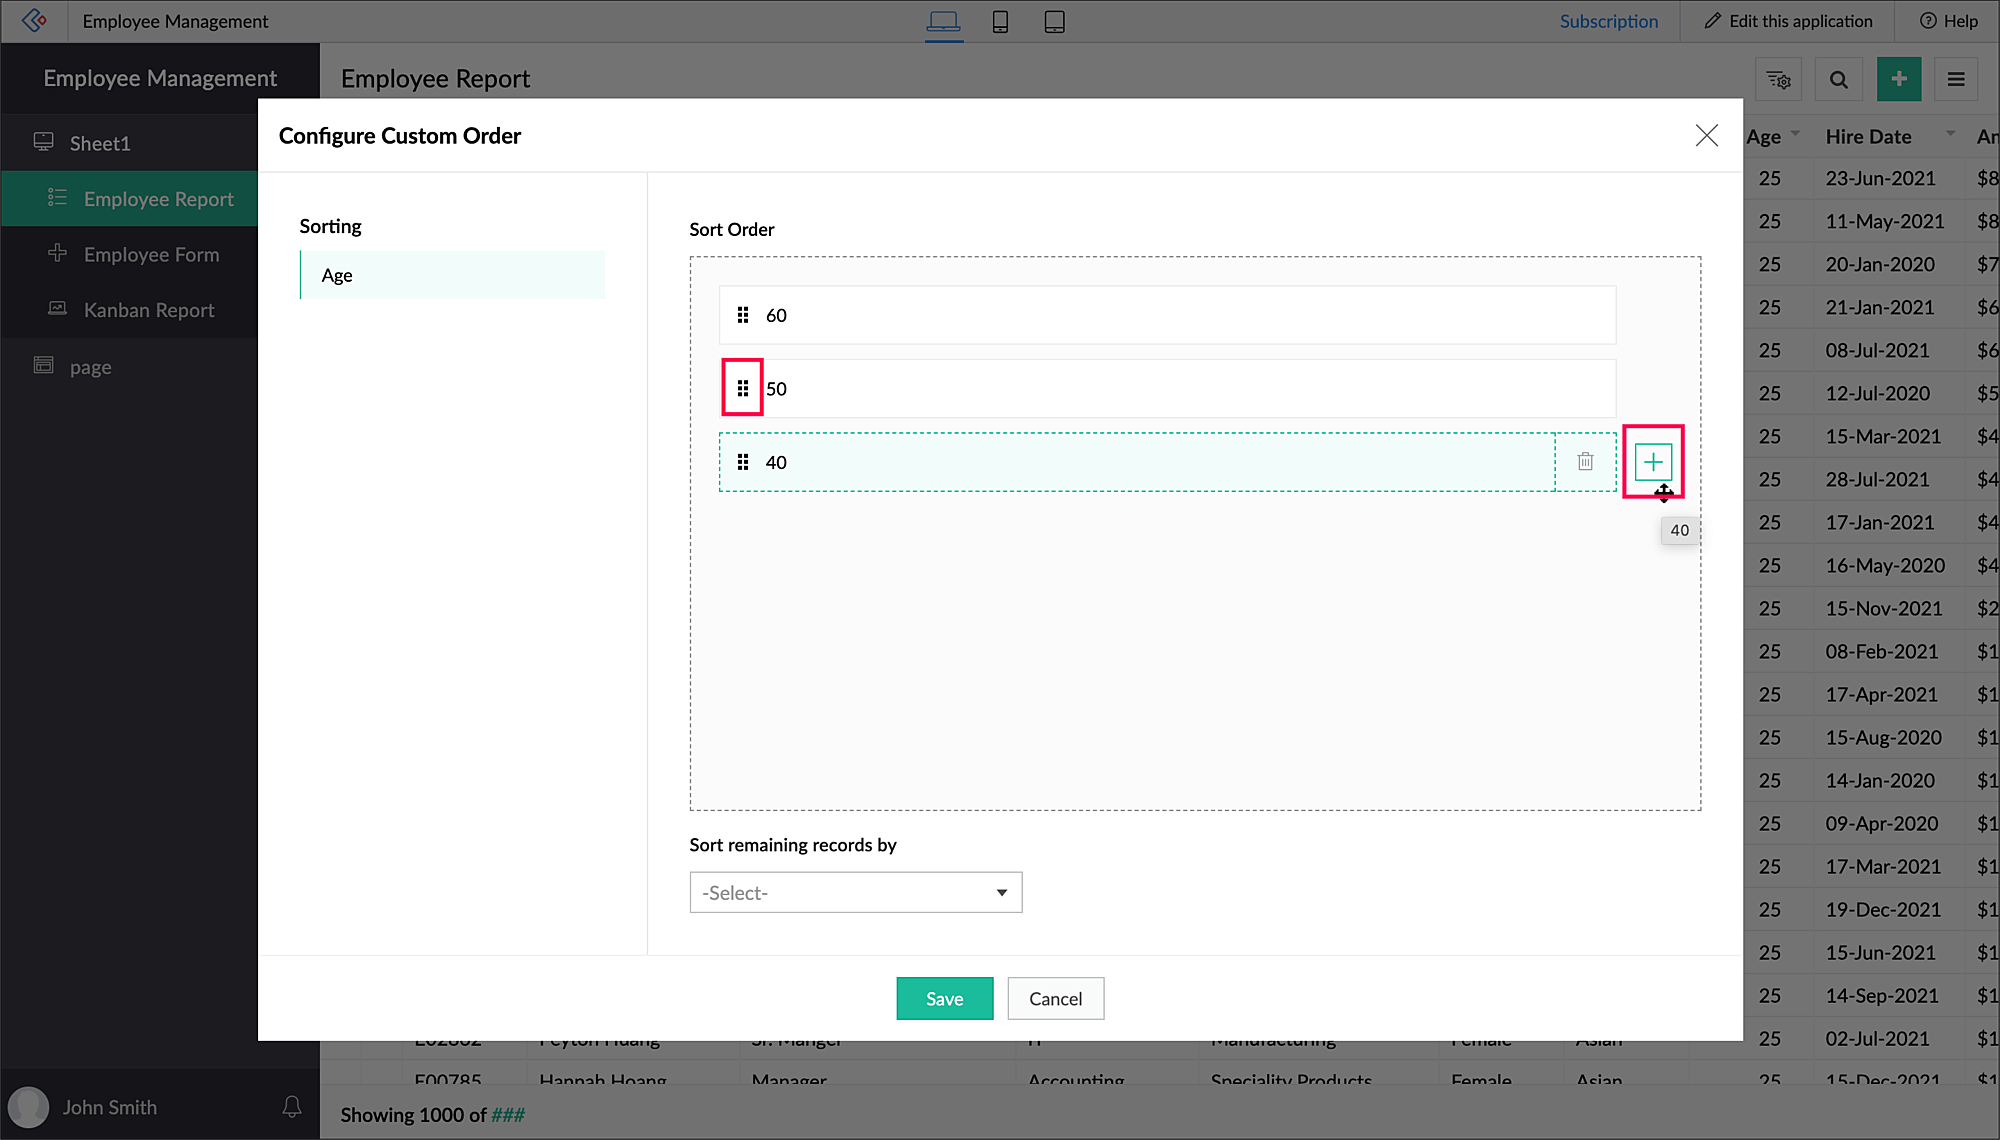The width and height of the screenshot is (2000, 1140).
Task: Click the drag handle beside value 40
Action: pyautogui.click(x=743, y=462)
